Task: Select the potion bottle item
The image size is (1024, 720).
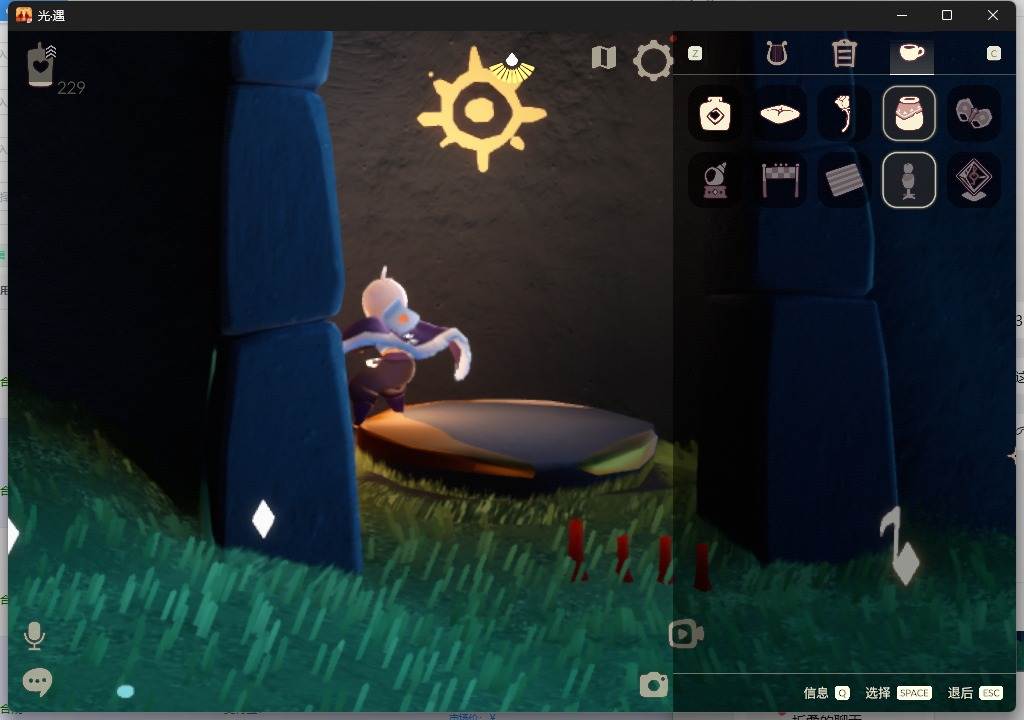Action: tap(714, 114)
